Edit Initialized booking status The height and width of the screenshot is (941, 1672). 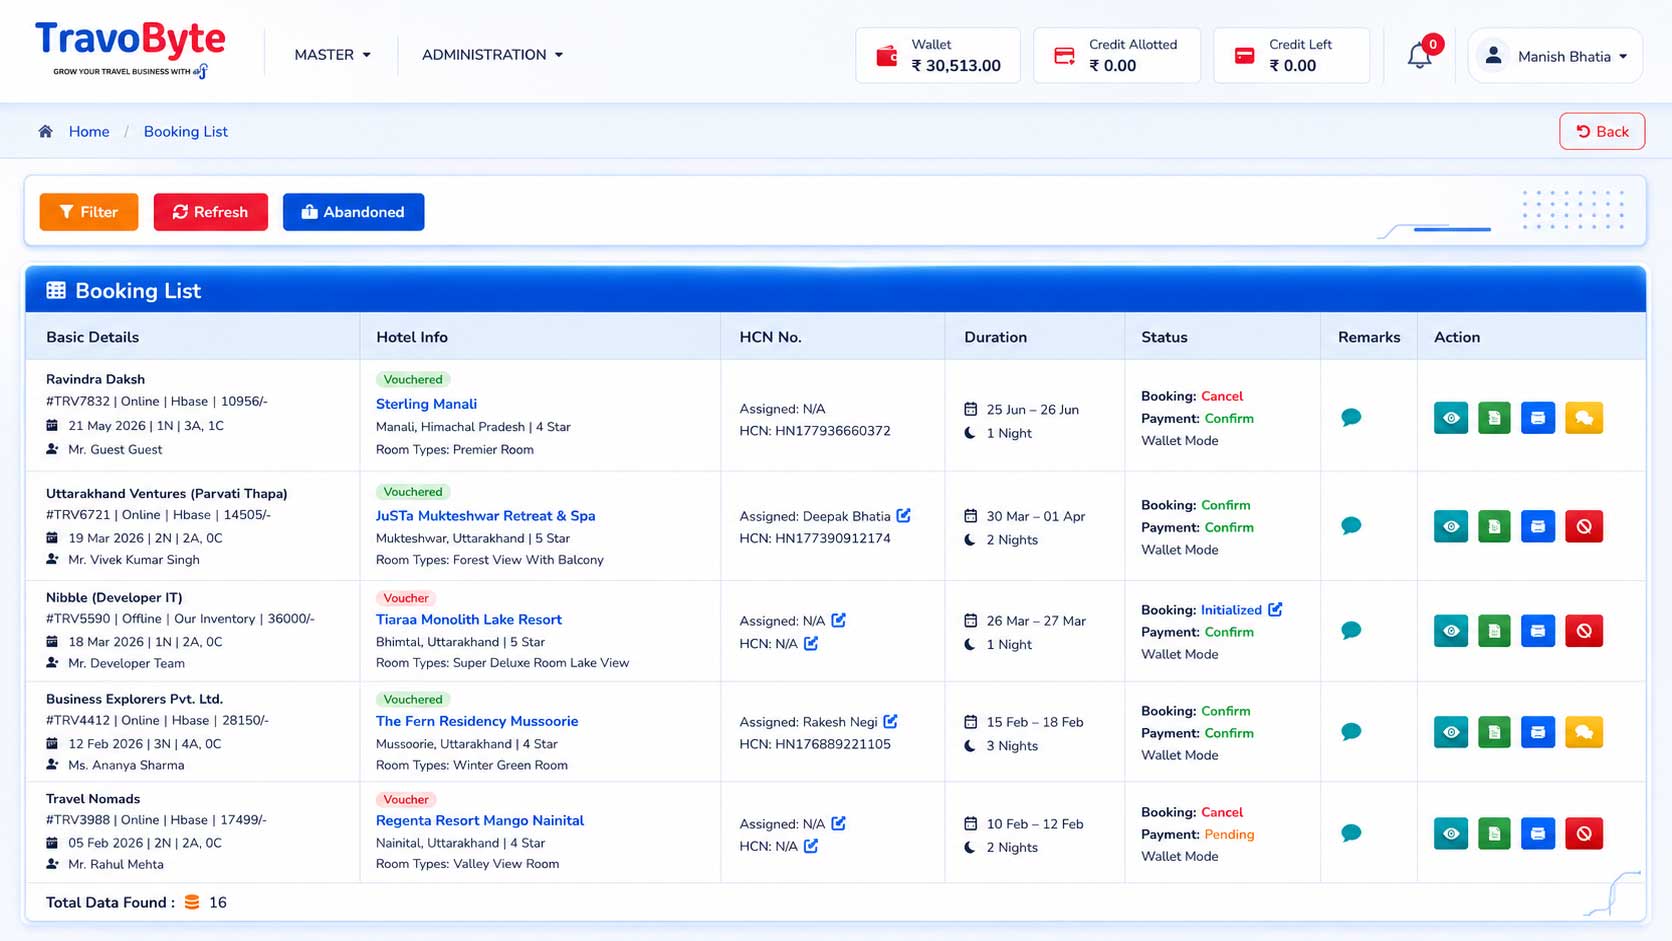pyautogui.click(x=1275, y=609)
